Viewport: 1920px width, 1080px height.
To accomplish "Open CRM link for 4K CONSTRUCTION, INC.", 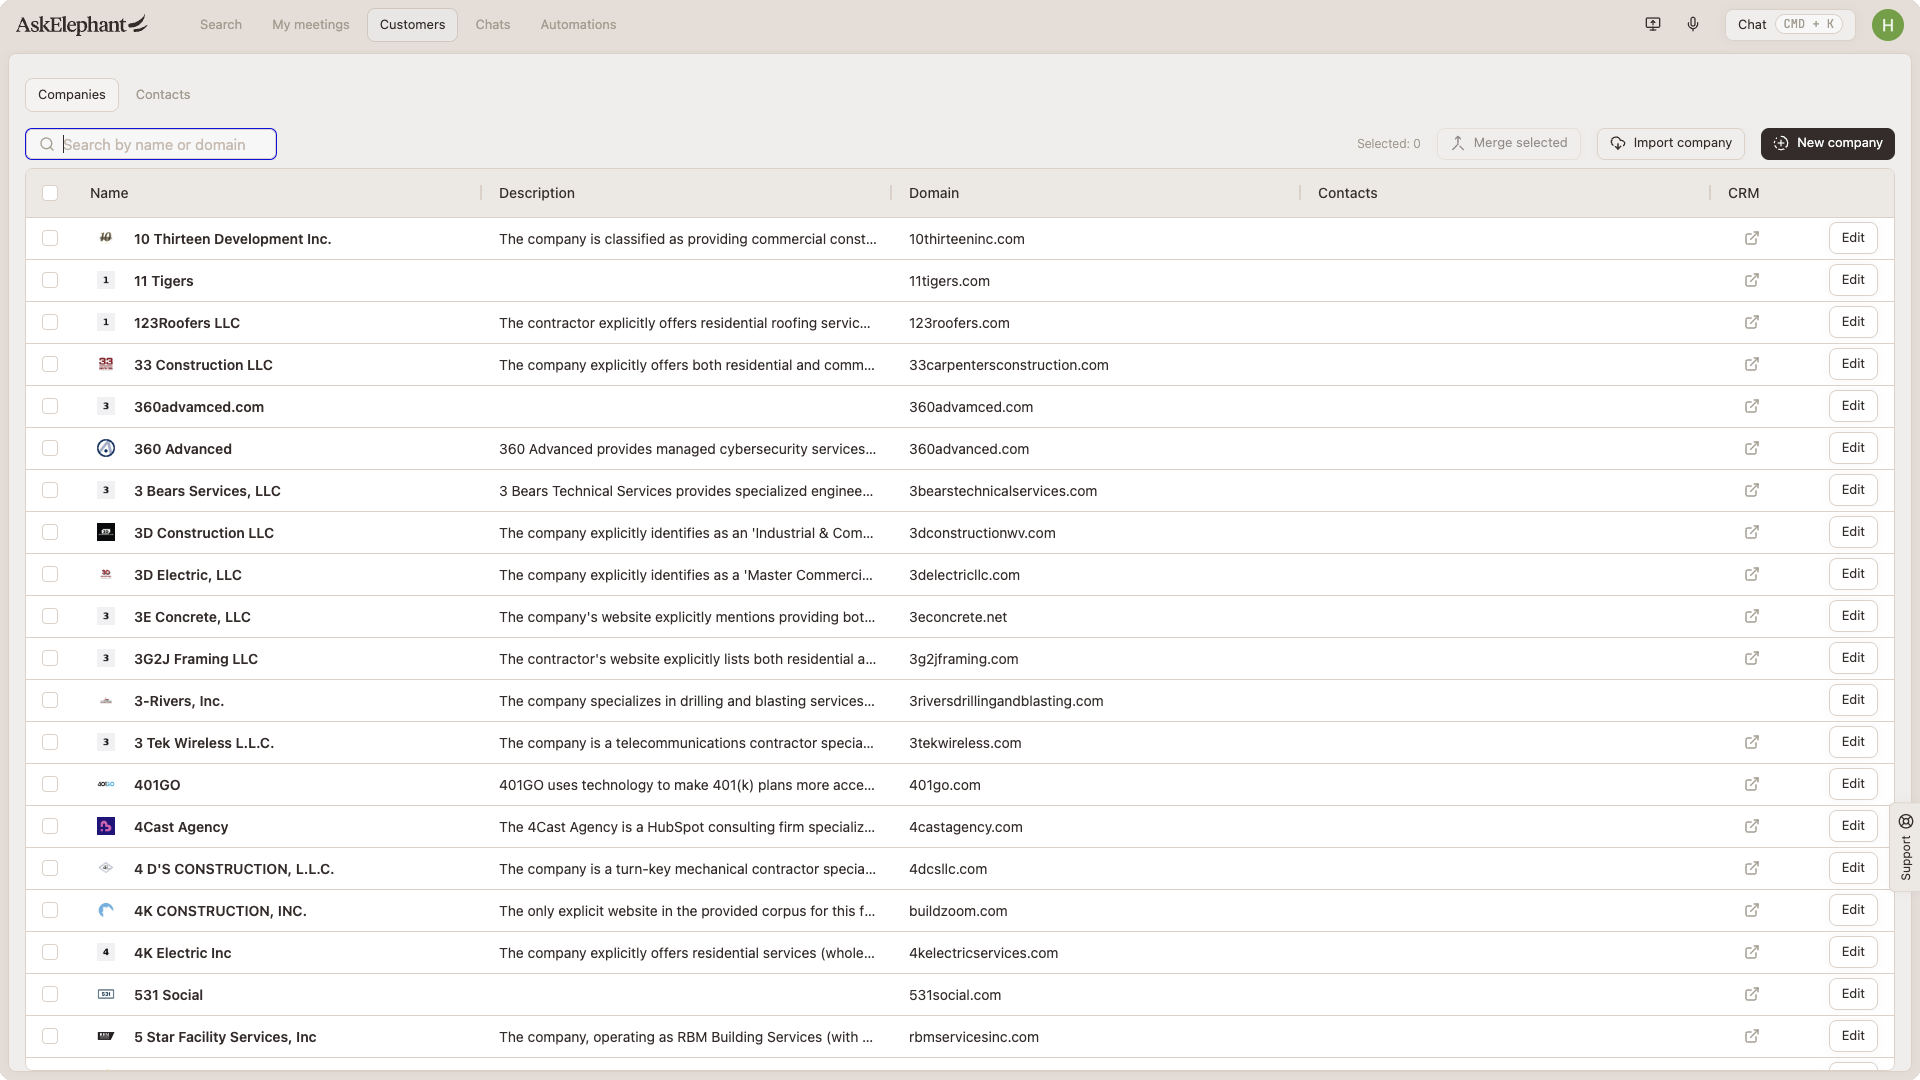I will click(1752, 910).
